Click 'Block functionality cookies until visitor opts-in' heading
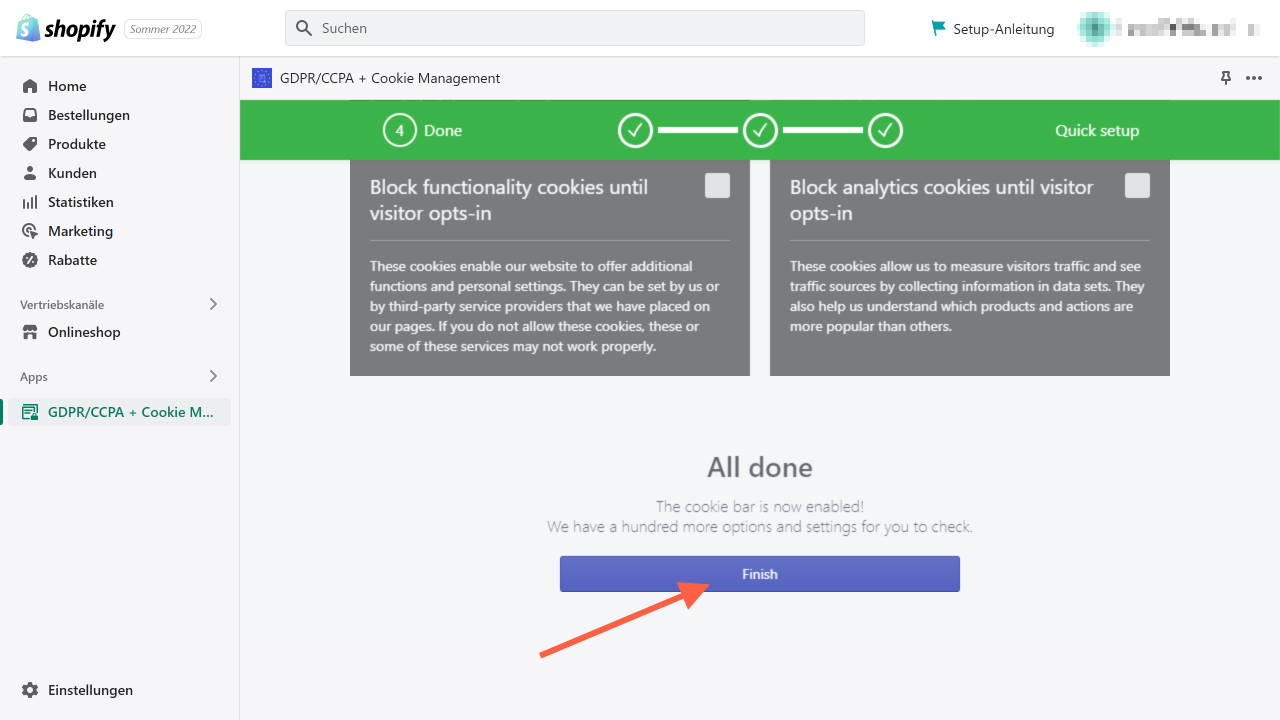The height and width of the screenshot is (720, 1280). (509, 200)
